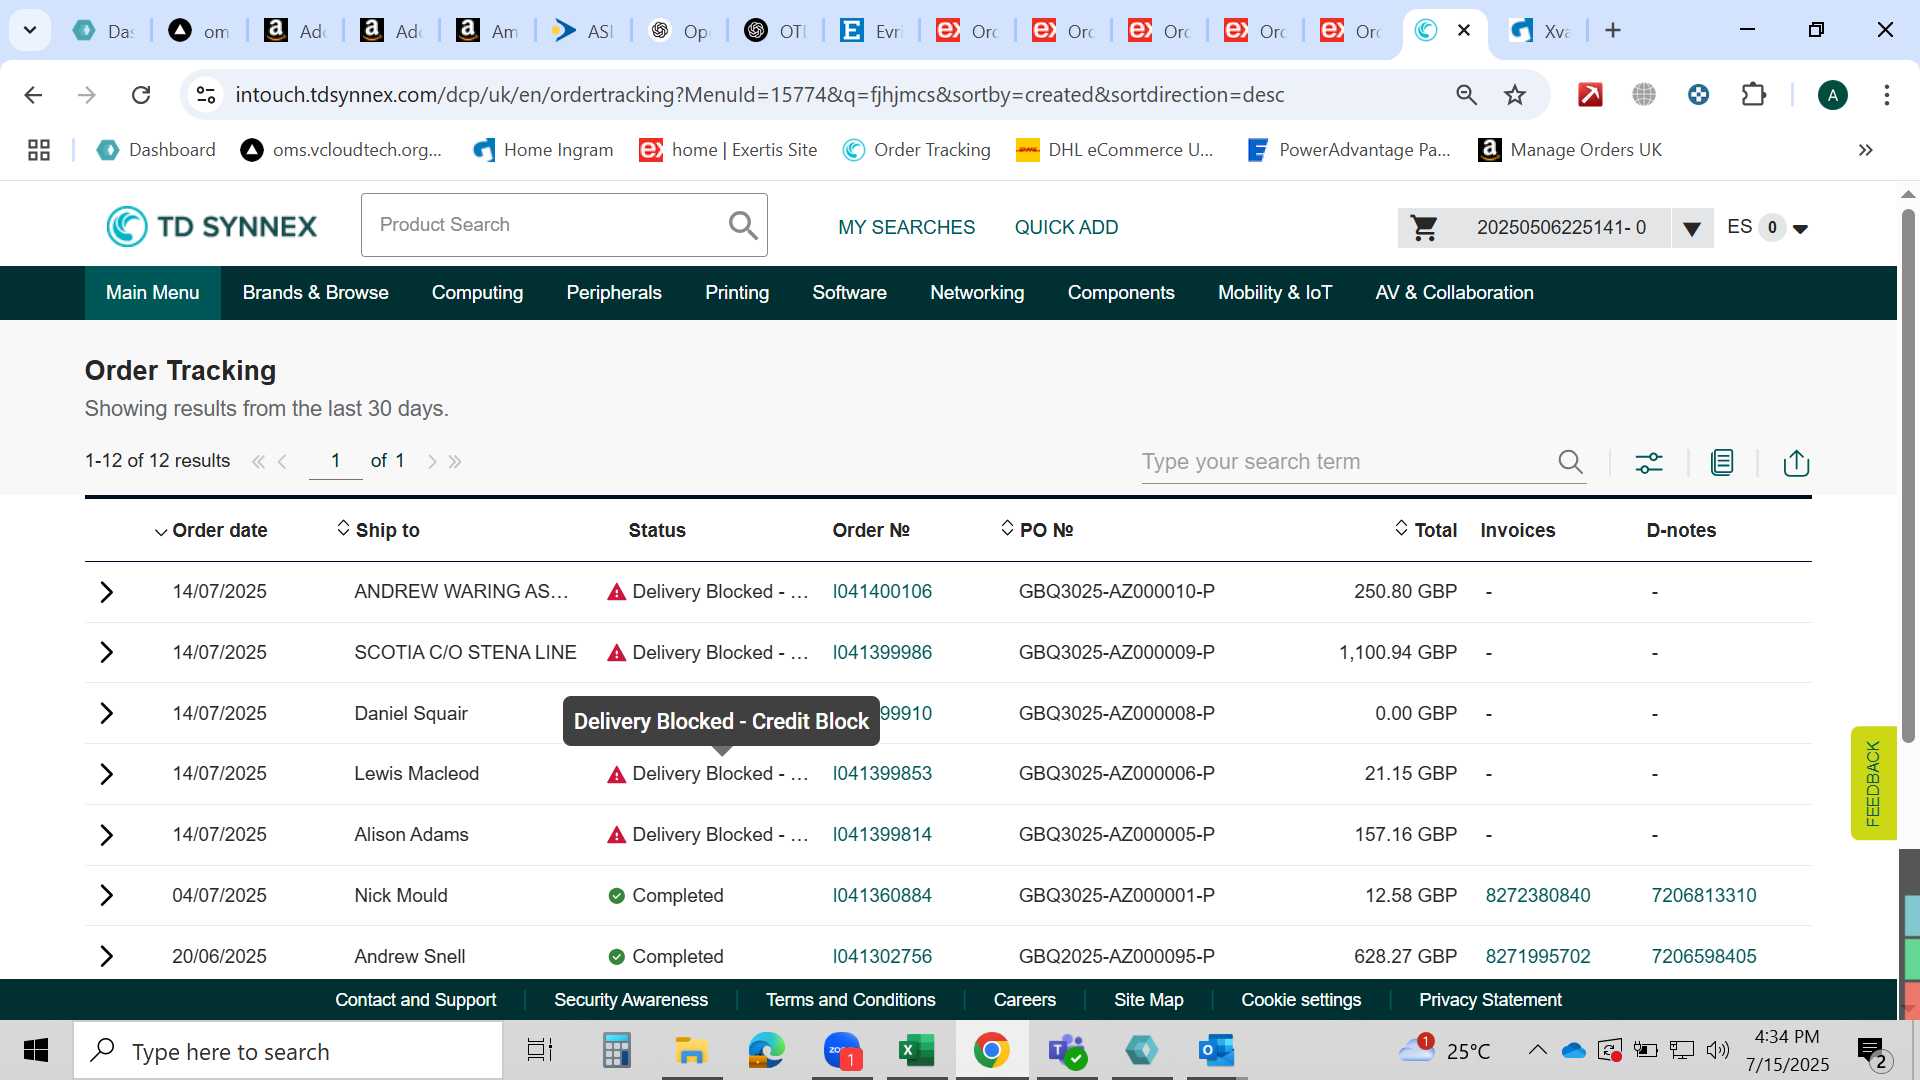Viewport: 1920px width, 1080px height.
Task: Open invoice 8272380840
Action: click(x=1538, y=895)
